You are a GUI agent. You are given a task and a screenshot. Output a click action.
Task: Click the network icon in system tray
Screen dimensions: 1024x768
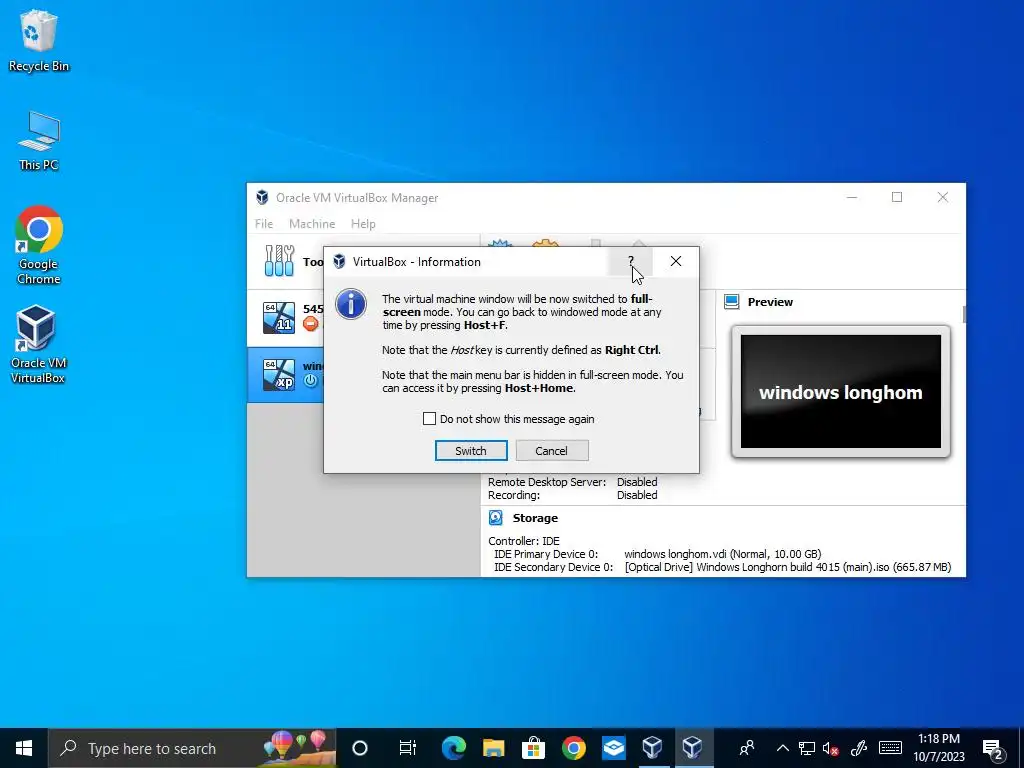[x=807, y=748]
